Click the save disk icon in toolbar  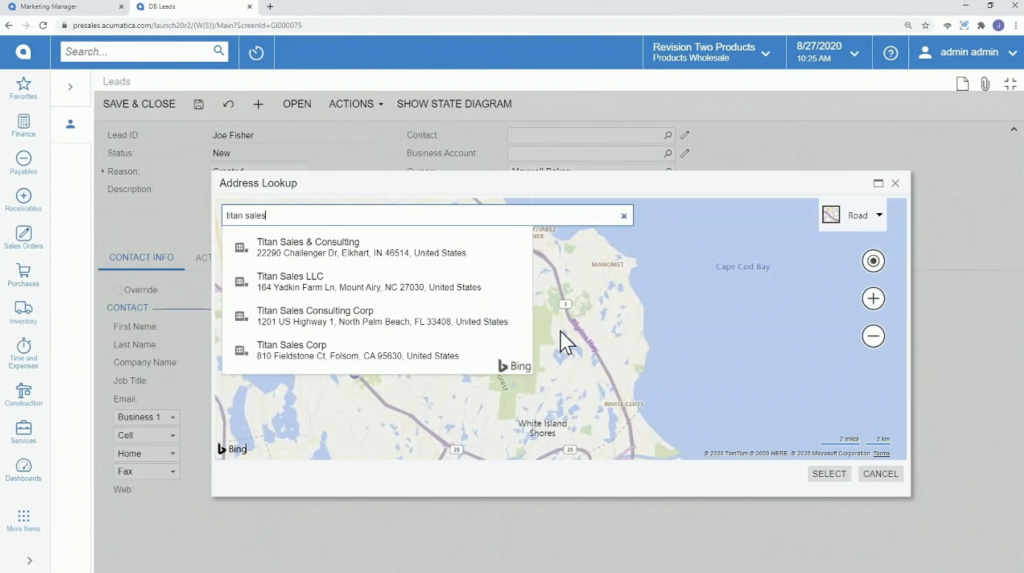199,105
